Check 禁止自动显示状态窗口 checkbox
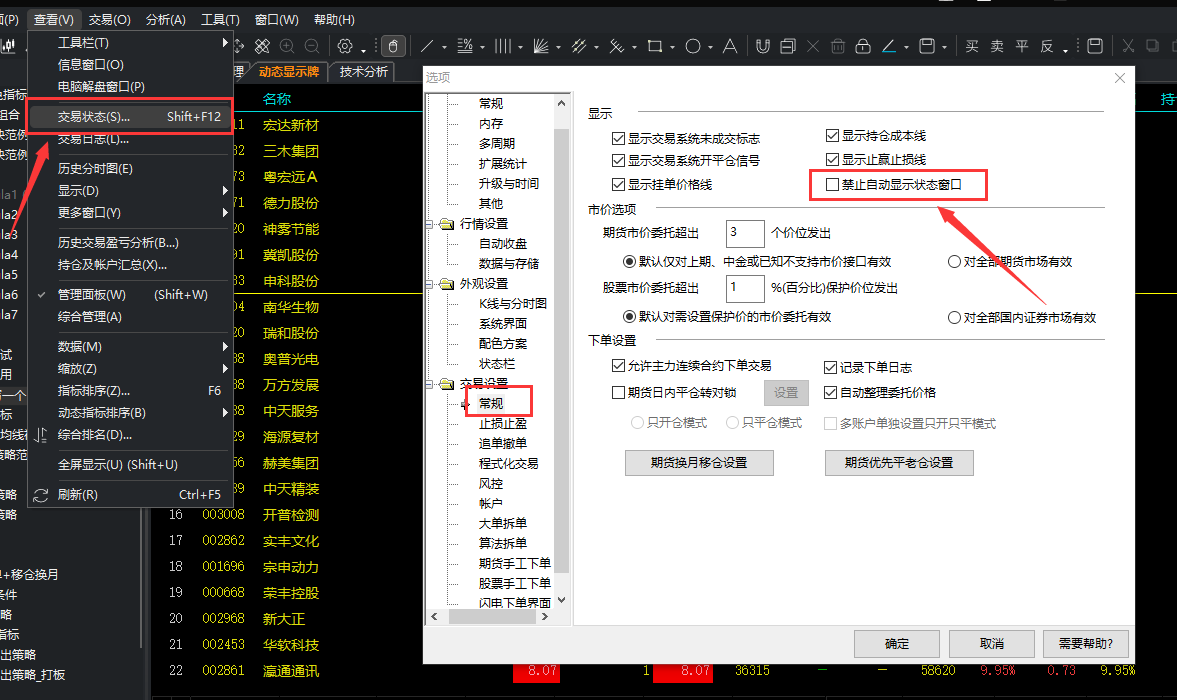 832,185
